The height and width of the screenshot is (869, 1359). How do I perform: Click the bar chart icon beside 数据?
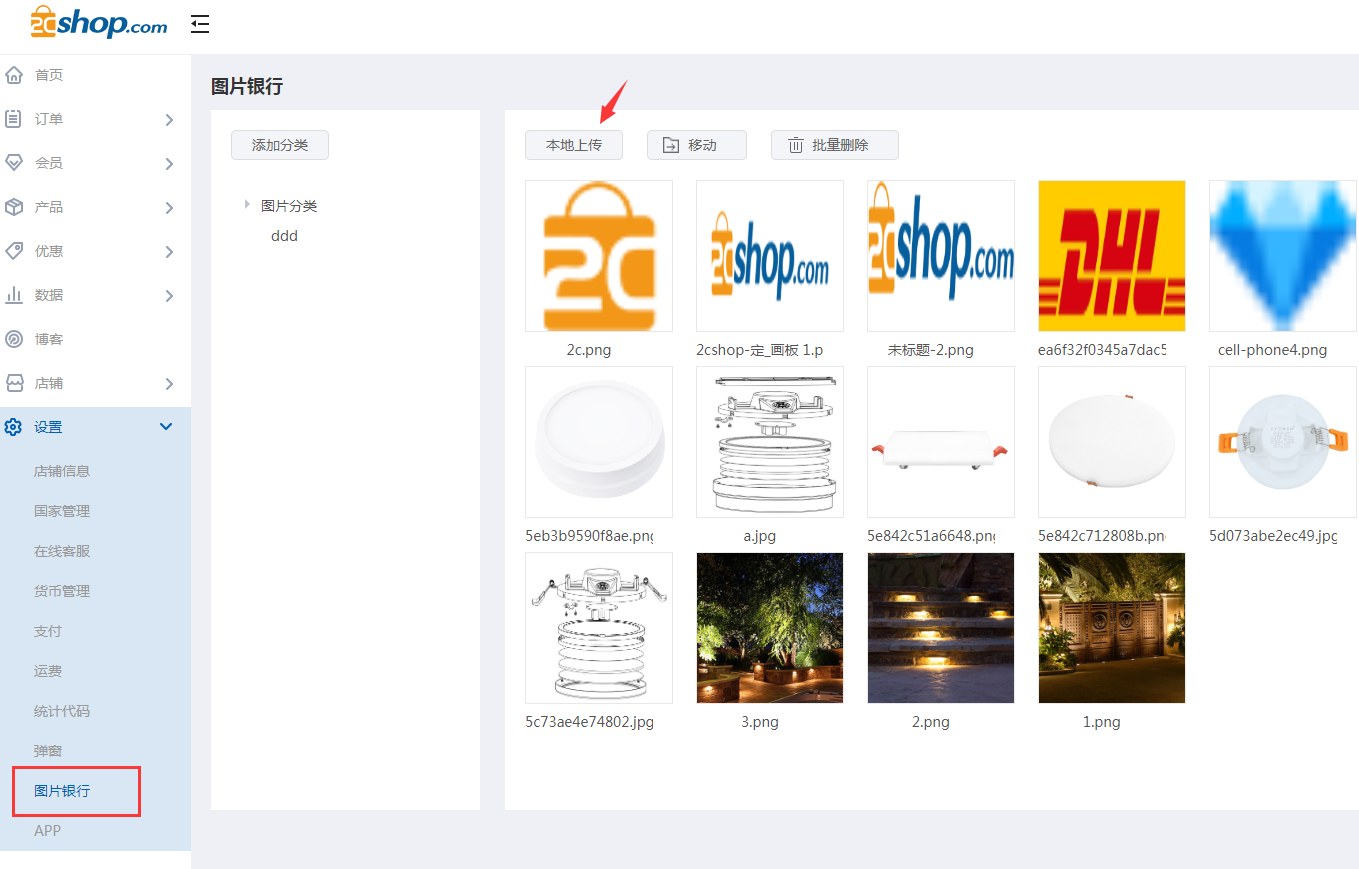[14, 295]
